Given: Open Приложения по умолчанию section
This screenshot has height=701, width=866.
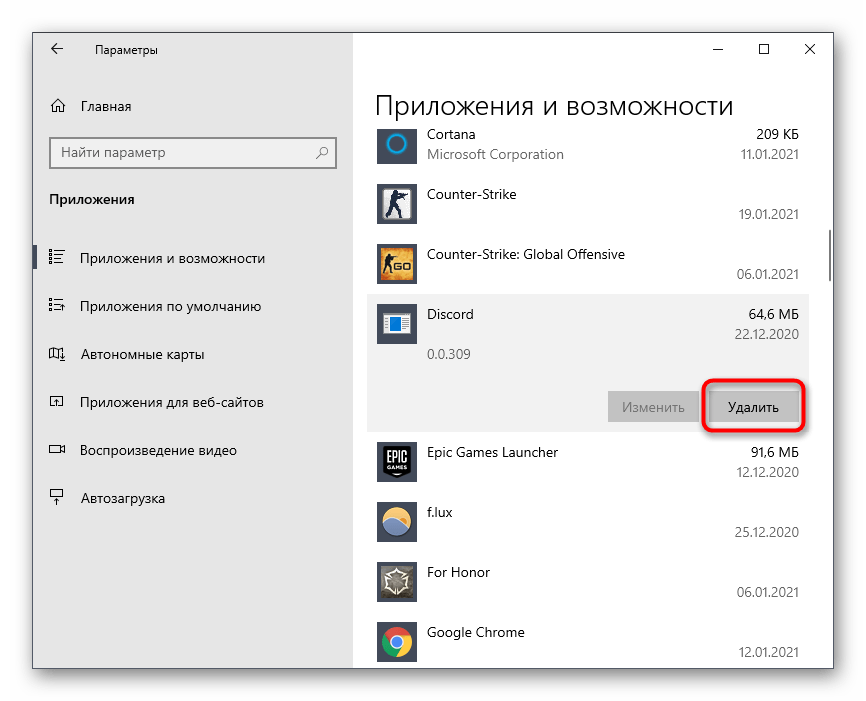Looking at the screenshot, I should point(170,307).
